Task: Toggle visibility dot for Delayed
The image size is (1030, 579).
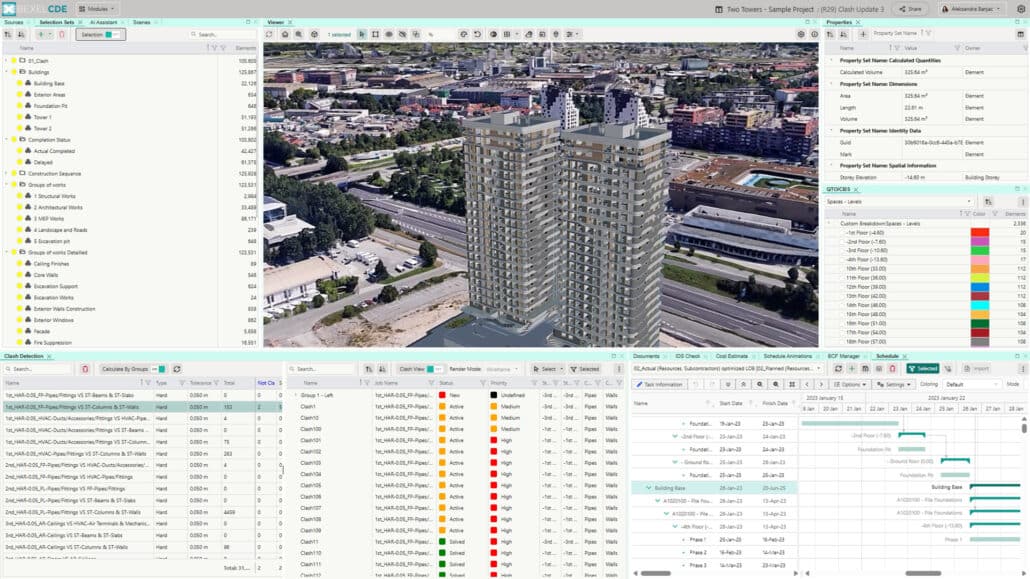Action: 20,162
